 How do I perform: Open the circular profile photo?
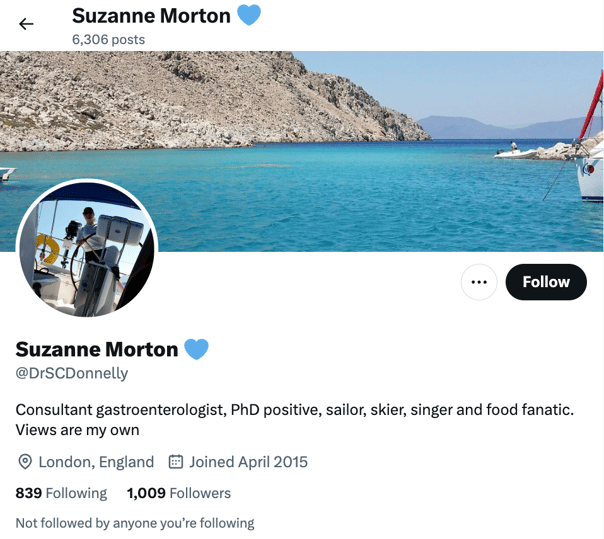tap(87, 249)
